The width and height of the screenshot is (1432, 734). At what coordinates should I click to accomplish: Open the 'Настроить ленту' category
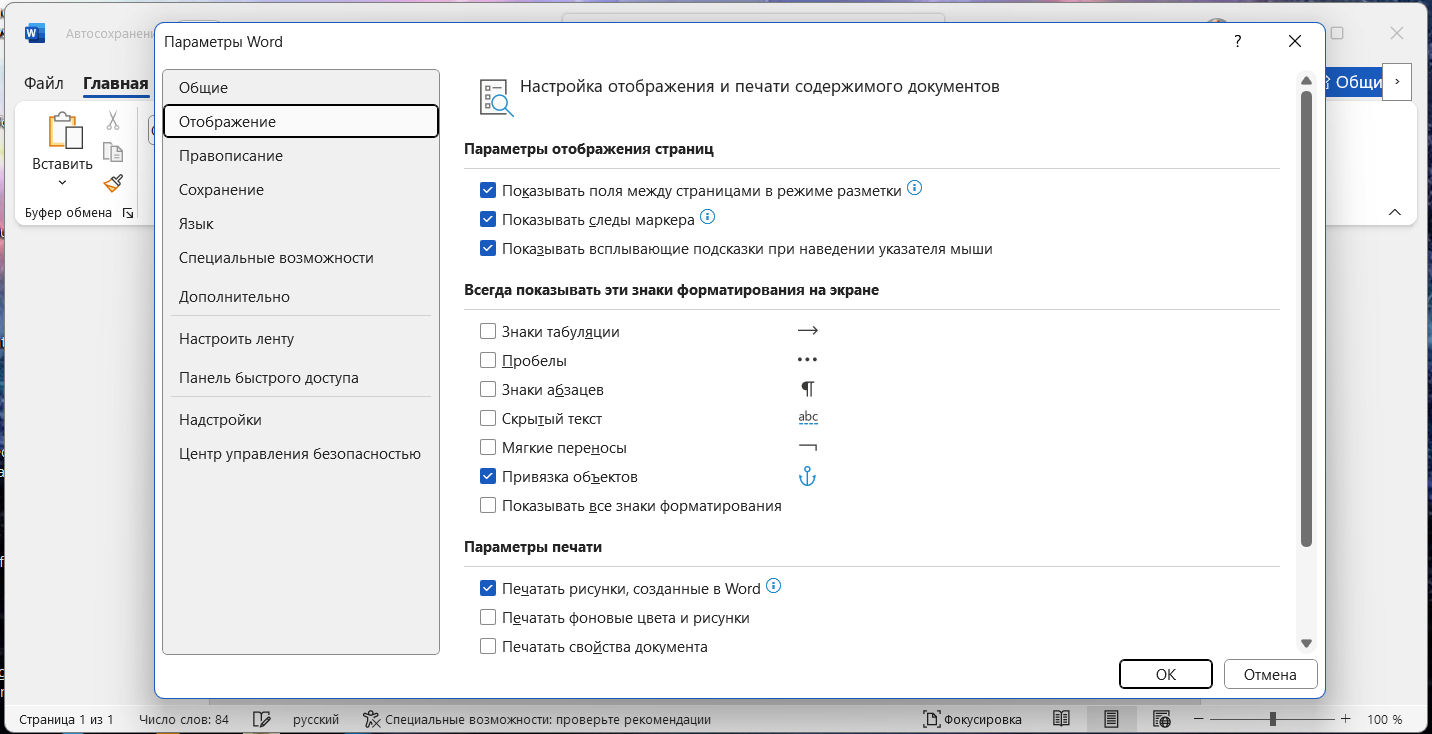[x=236, y=339]
